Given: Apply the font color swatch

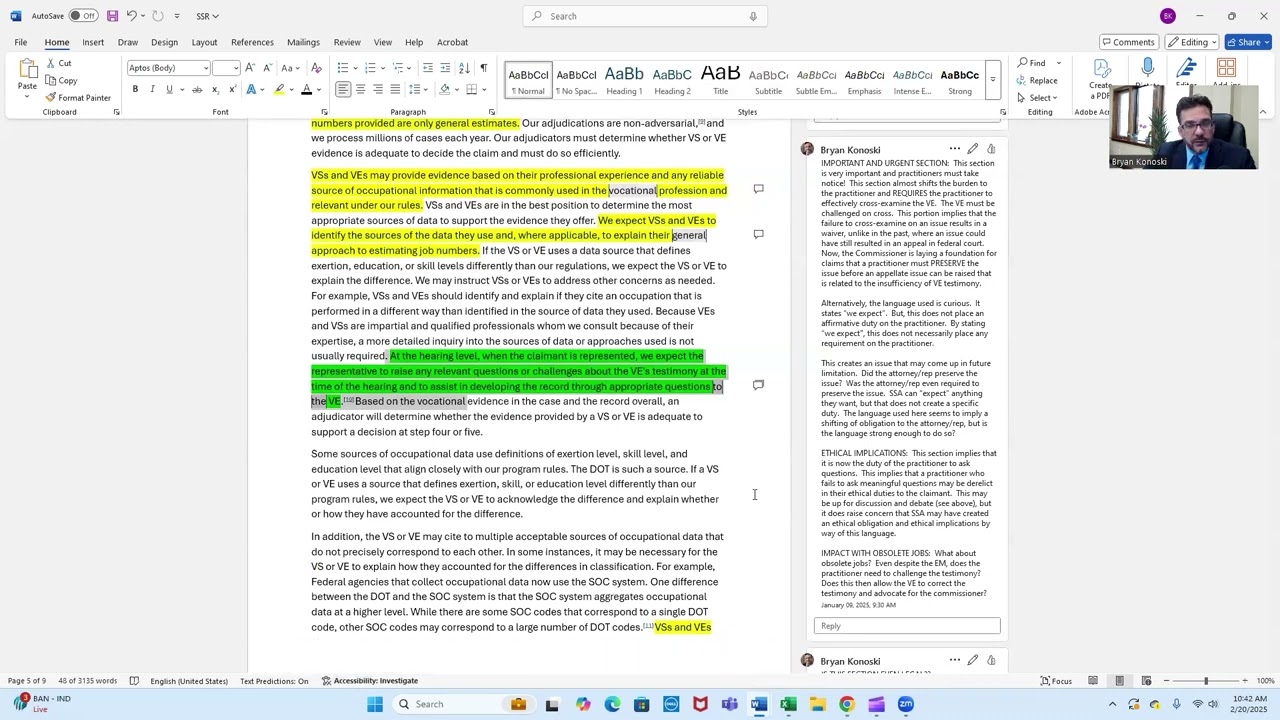Looking at the screenshot, I should coord(307,90).
